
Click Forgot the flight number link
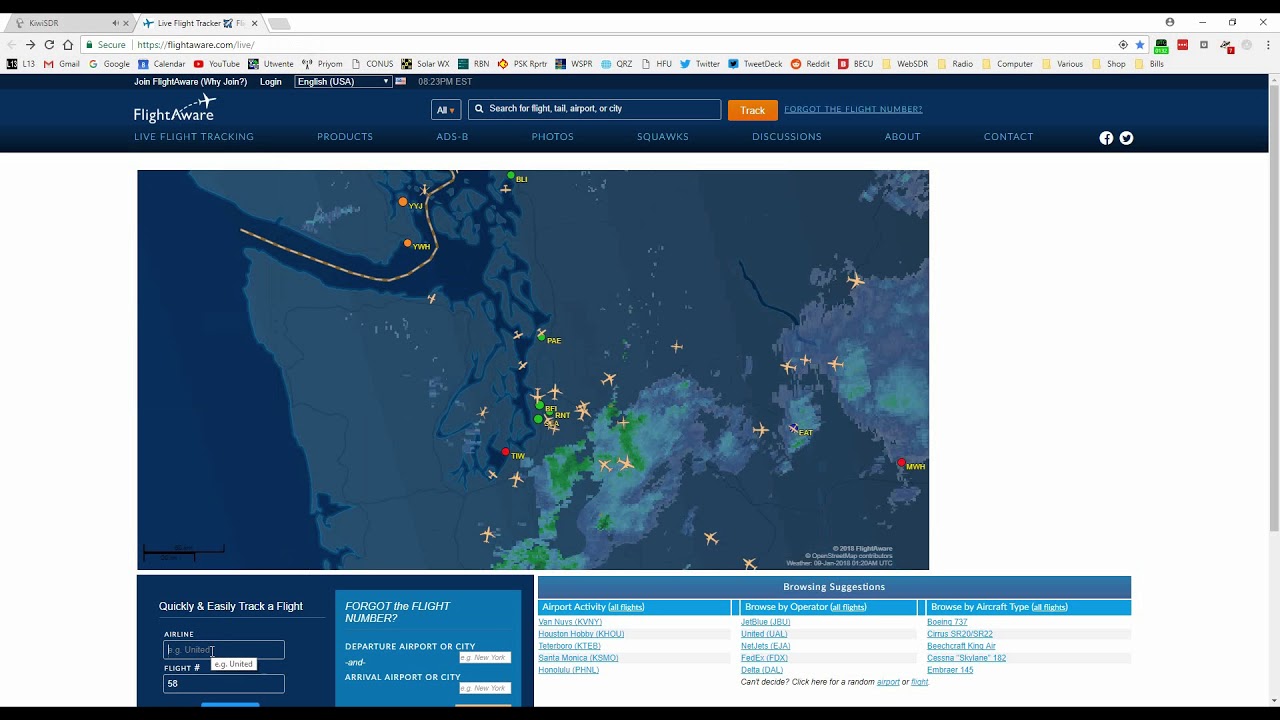[x=853, y=109]
